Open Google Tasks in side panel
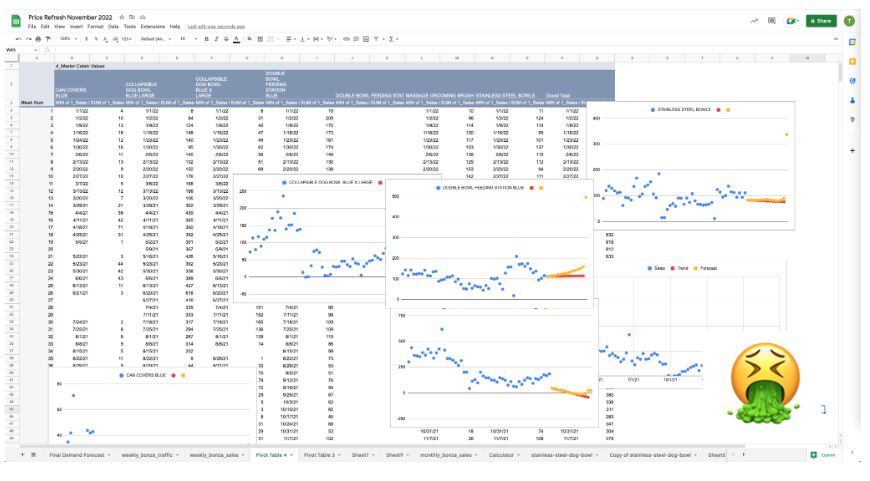Screen dimensions: 870x481 point(852,80)
